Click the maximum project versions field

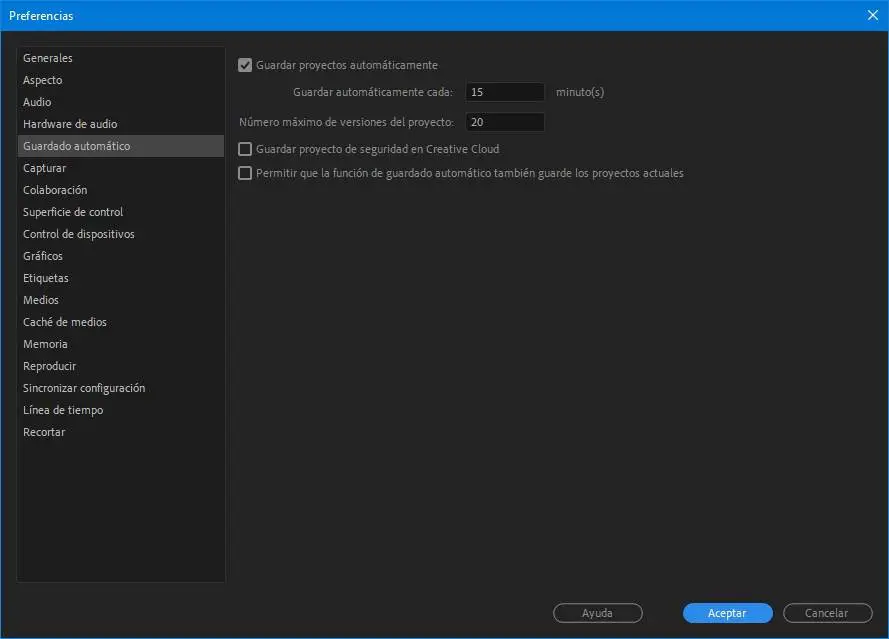pos(505,122)
